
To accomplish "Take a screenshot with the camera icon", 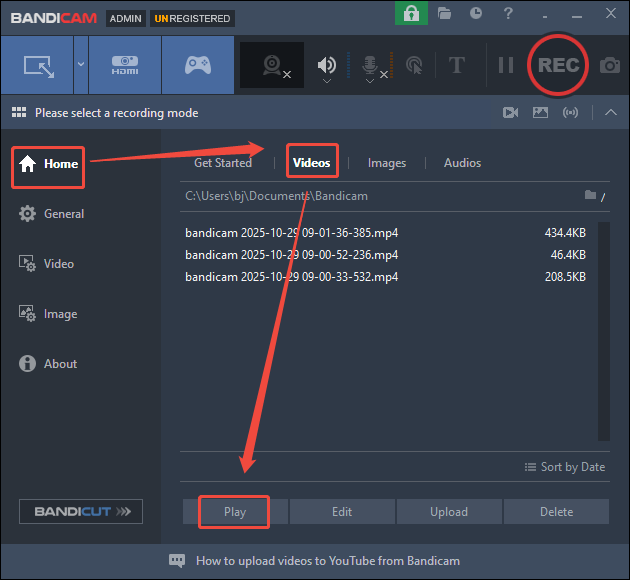I will coord(610,65).
